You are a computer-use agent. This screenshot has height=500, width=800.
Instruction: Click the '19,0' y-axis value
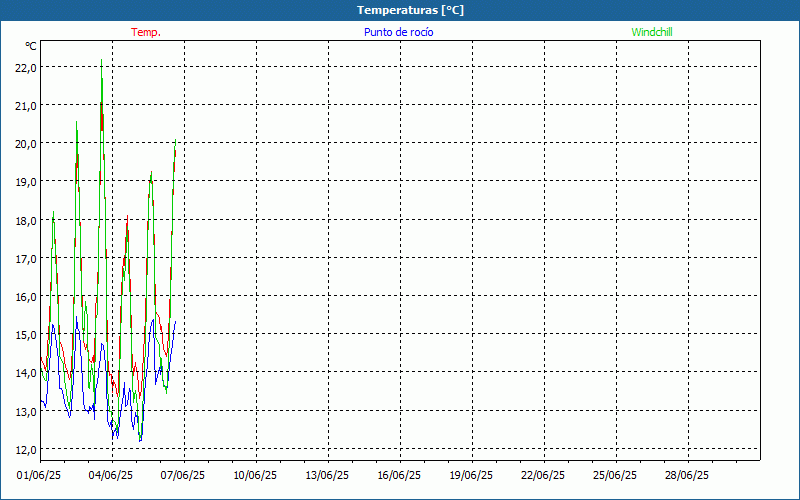(x=26, y=182)
